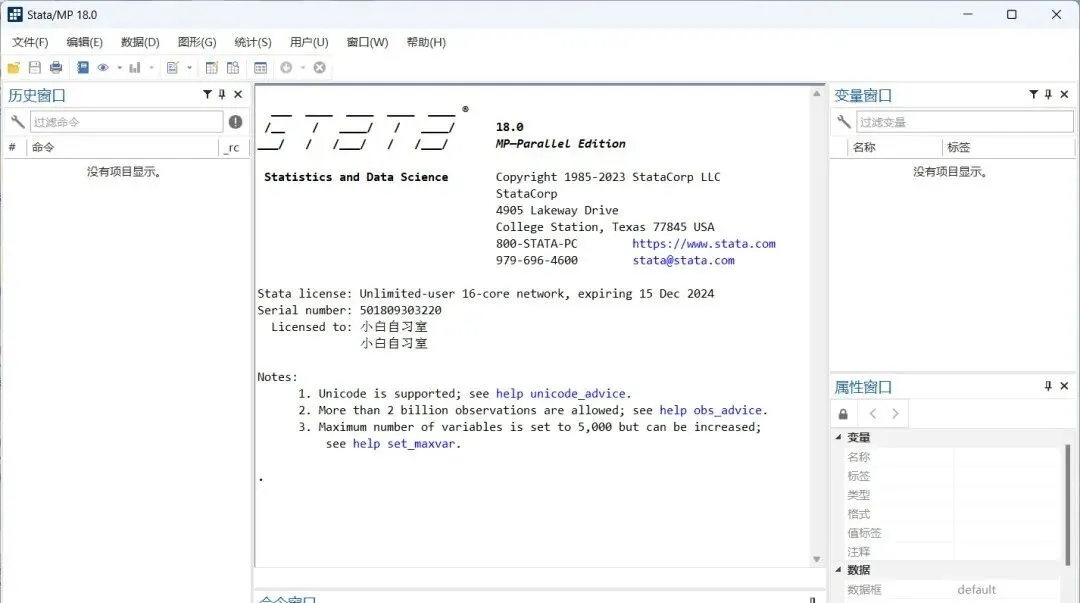Screen dimensions: 1080x603
Task: Select the 值标签 property row
Action: point(951,533)
